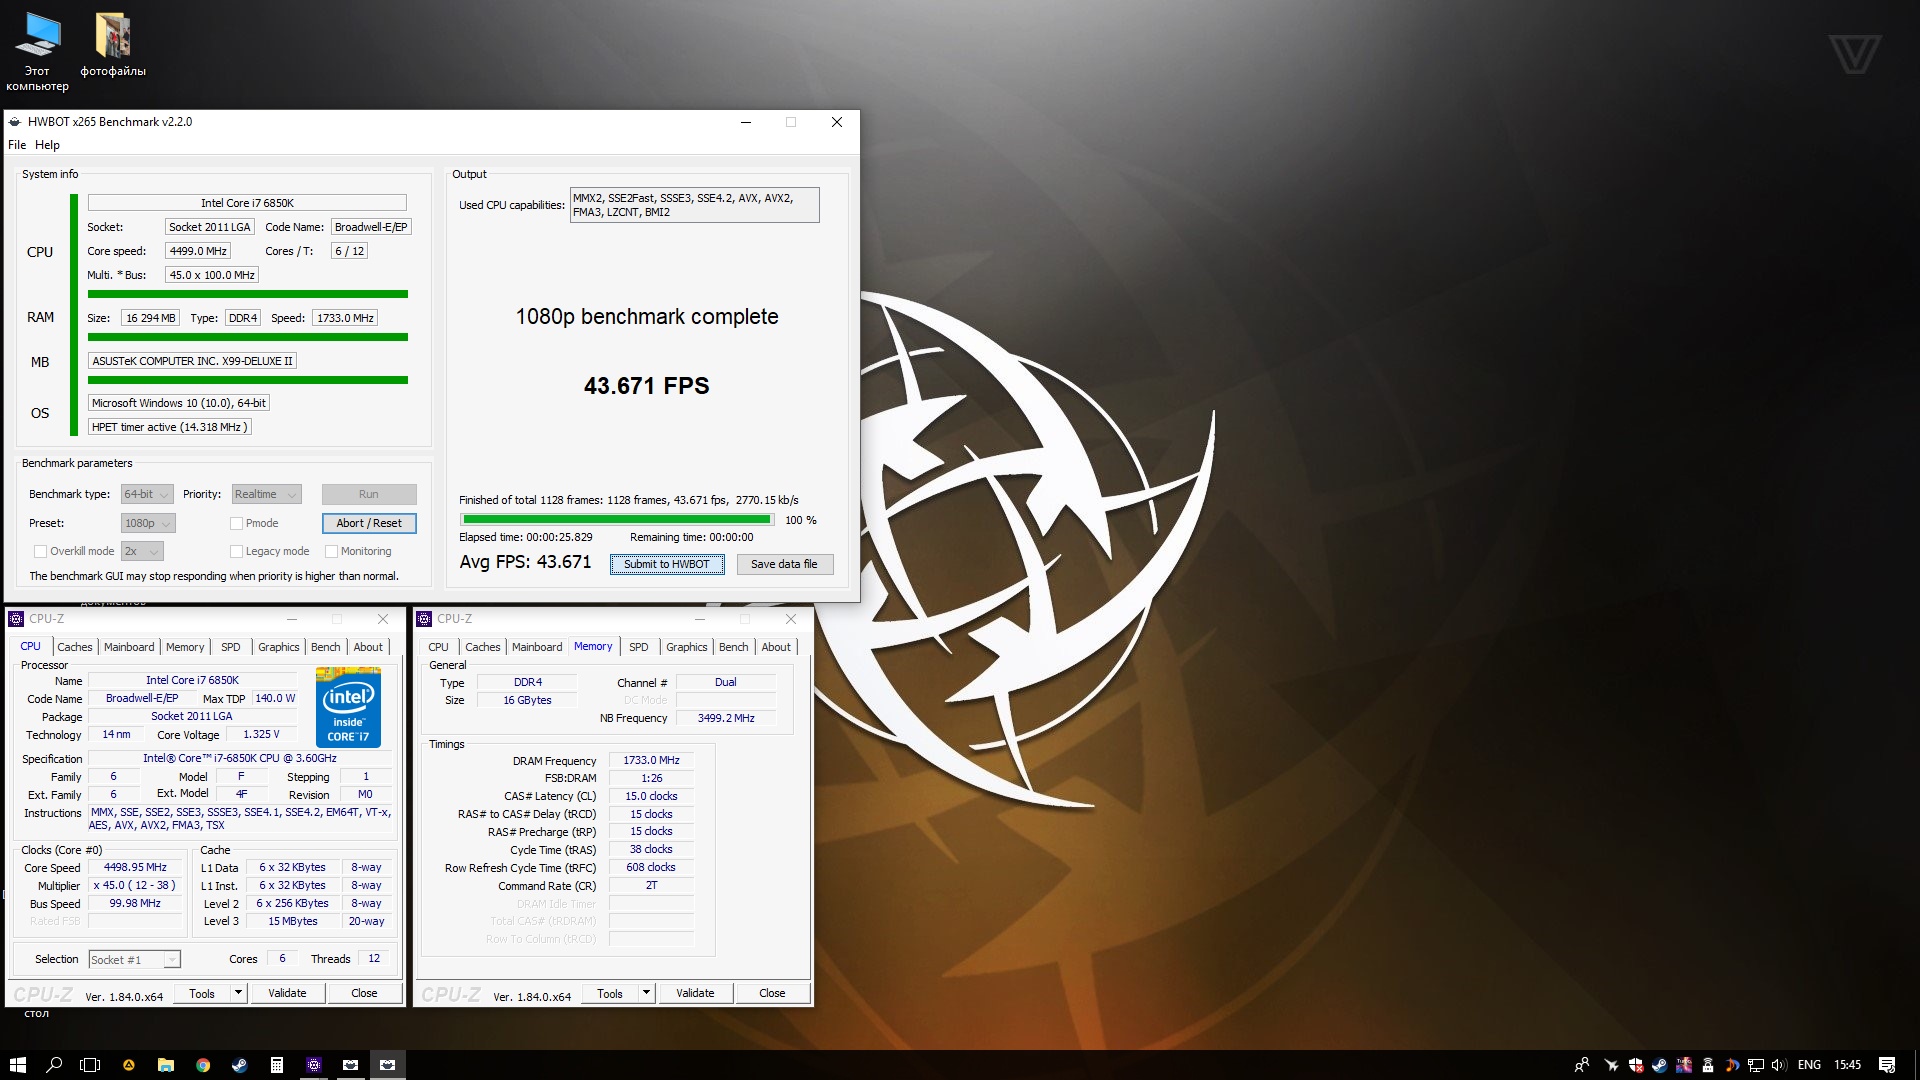Image resolution: width=1920 pixels, height=1080 pixels.
Task: Open the Help menu in HWBOT
Action: (x=47, y=145)
